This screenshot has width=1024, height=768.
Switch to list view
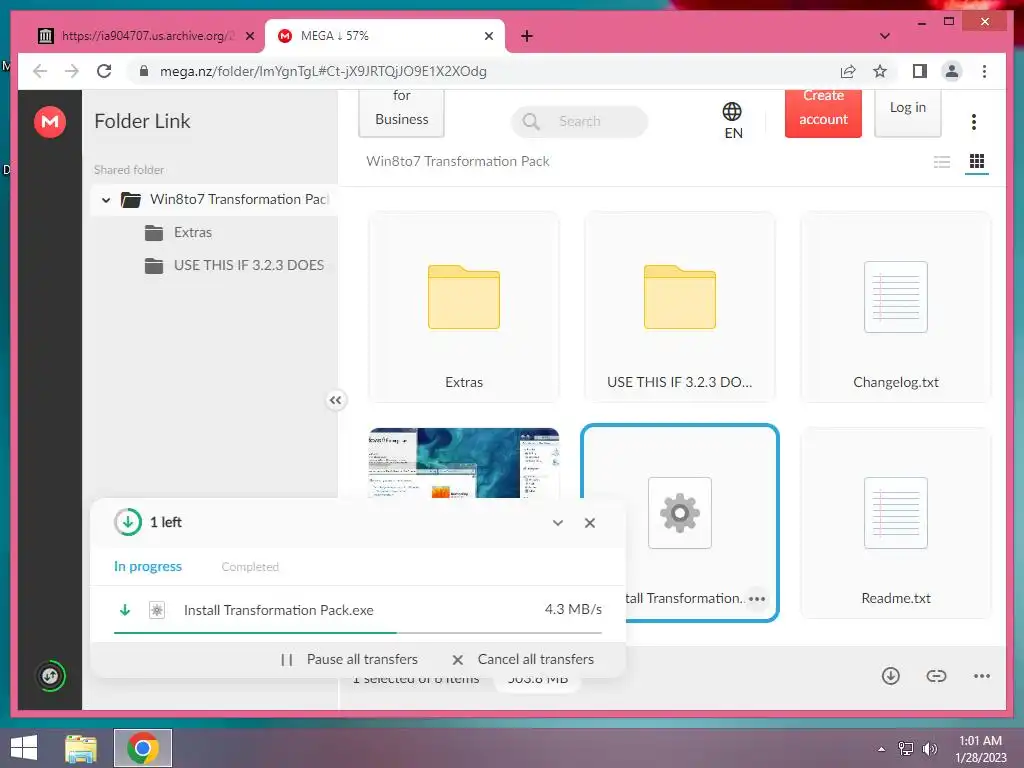pyautogui.click(x=942, y=161)
